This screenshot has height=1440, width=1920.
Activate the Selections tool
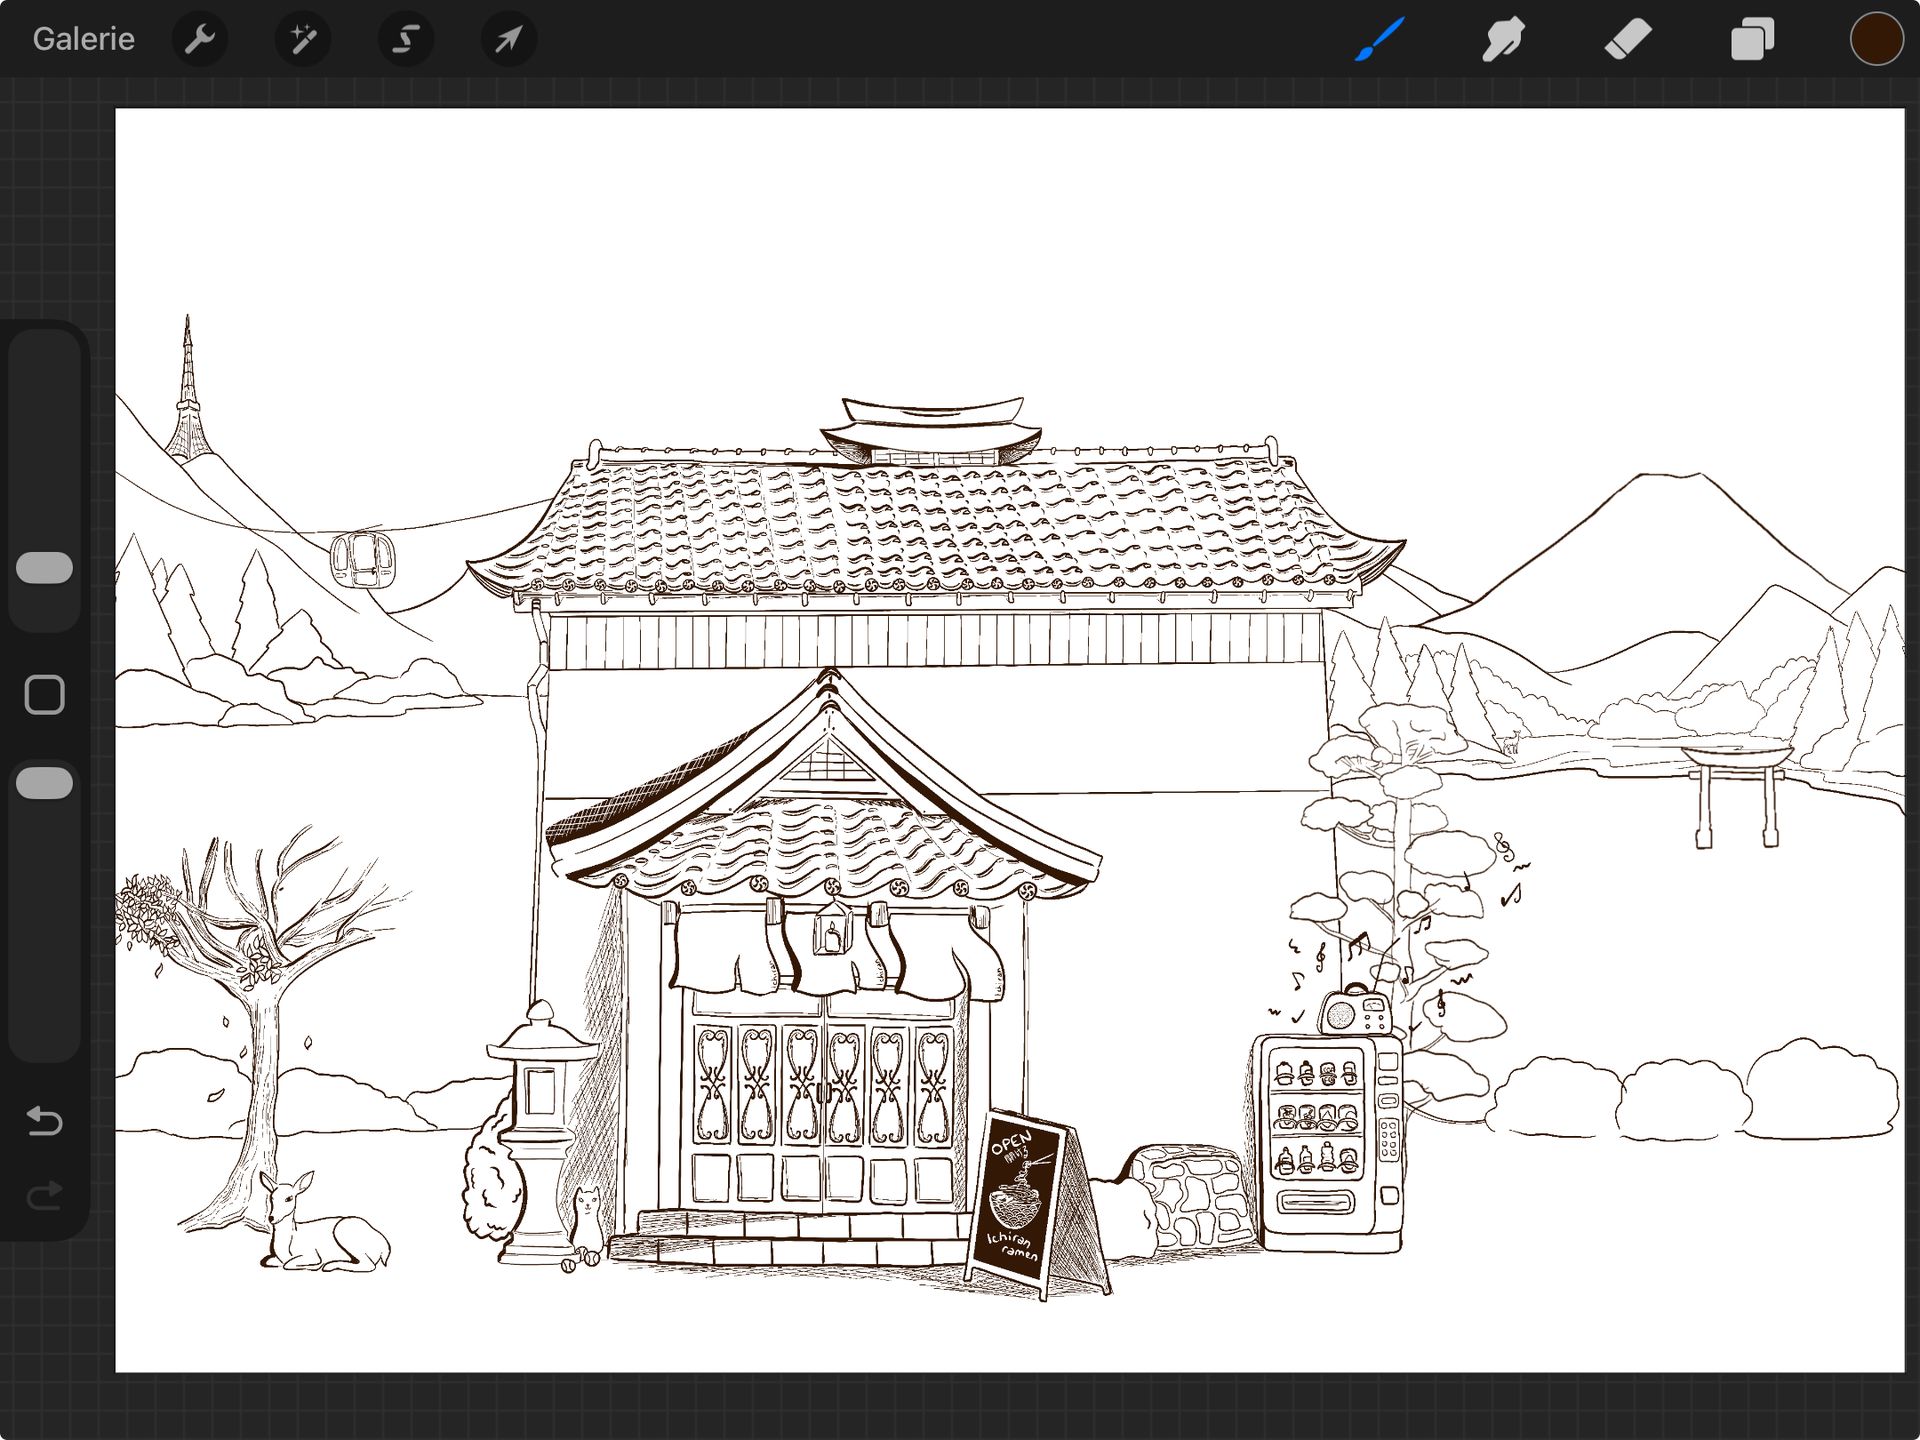(x=406, y=38)
